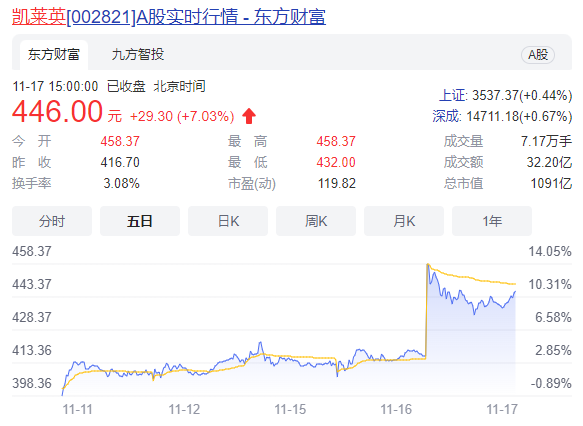The height and width of the screenshot is (426, 583).
Task: Click the red up-arrow price icon
Action: pos(249,116)
